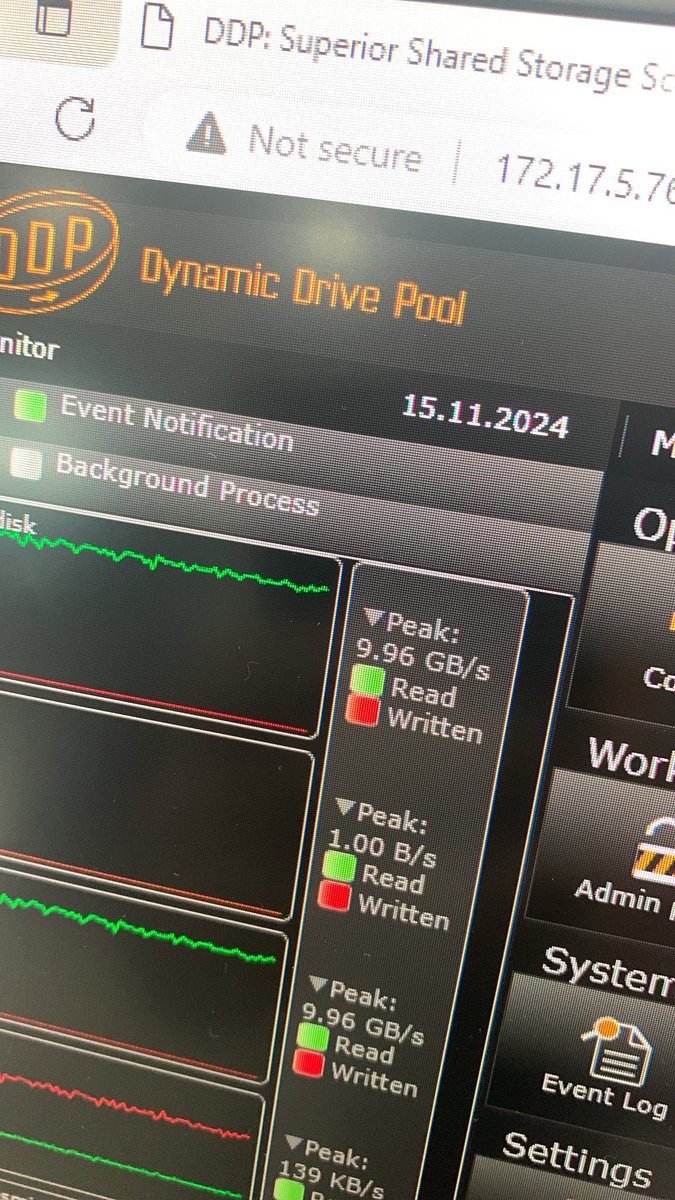Viewport: 675px width, 1200px height.
Task: Click the green Read swatch of the third graph
Action: coord(314,1038)
